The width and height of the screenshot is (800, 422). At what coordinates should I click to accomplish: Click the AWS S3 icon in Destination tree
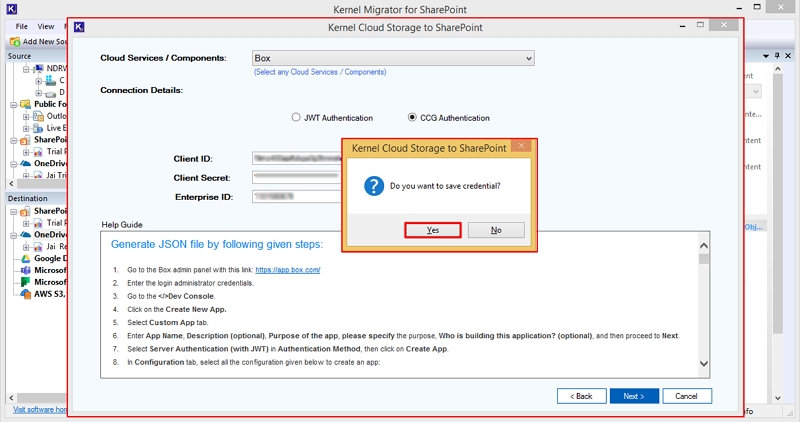pos(26,294)
